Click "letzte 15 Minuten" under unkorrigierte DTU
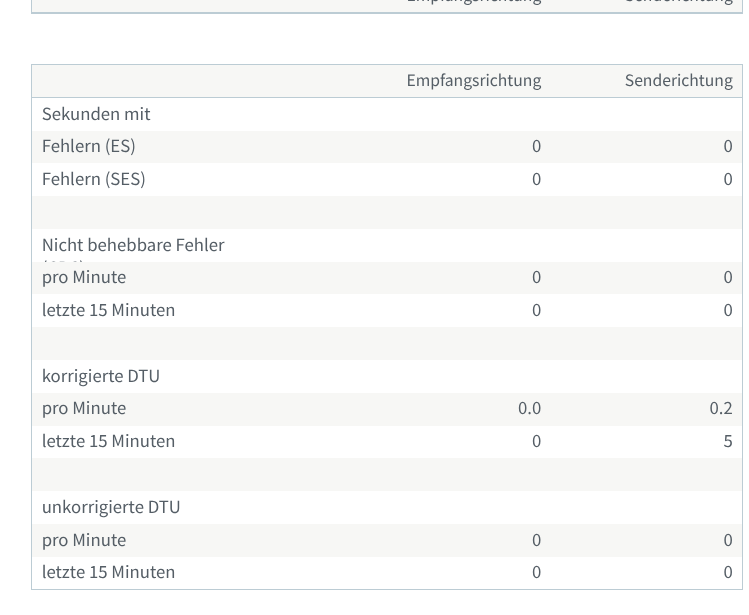 tap(108, 572)
